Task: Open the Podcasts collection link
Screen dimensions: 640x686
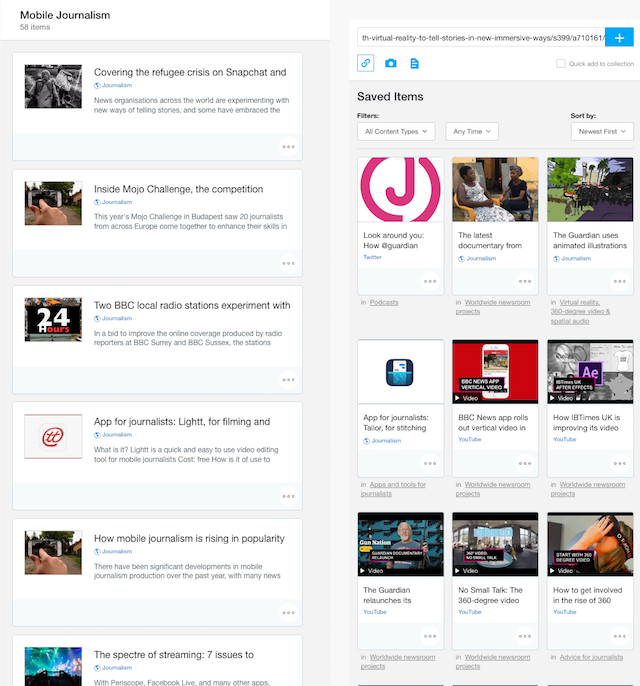Action: tap(383, 302)
